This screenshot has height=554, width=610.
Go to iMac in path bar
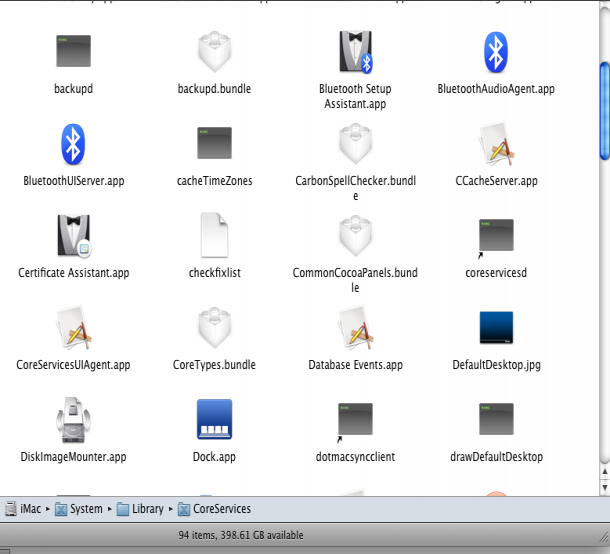[31, 509]
